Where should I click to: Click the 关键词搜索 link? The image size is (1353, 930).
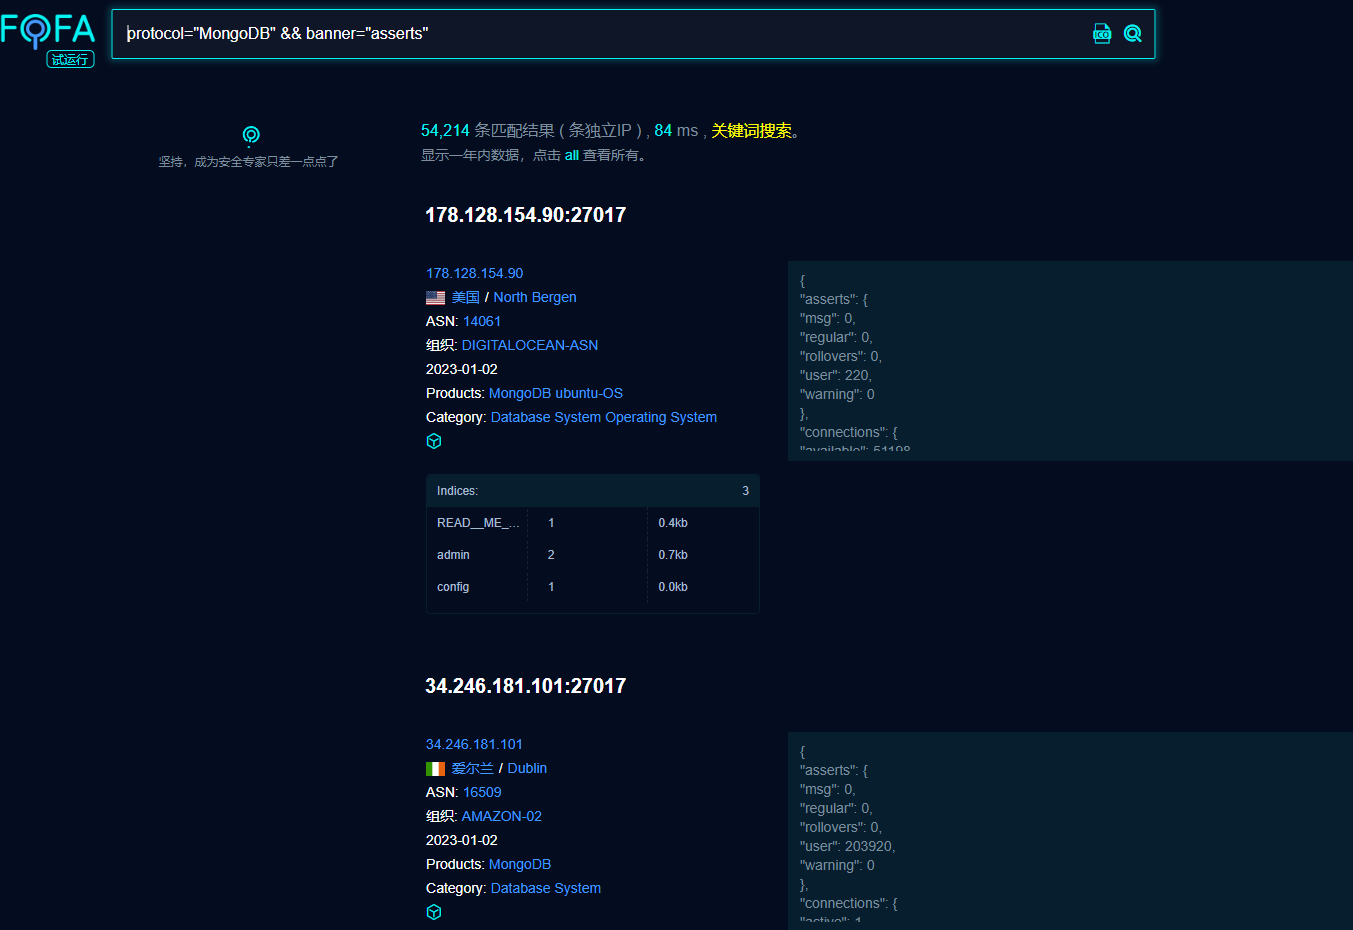751,131
